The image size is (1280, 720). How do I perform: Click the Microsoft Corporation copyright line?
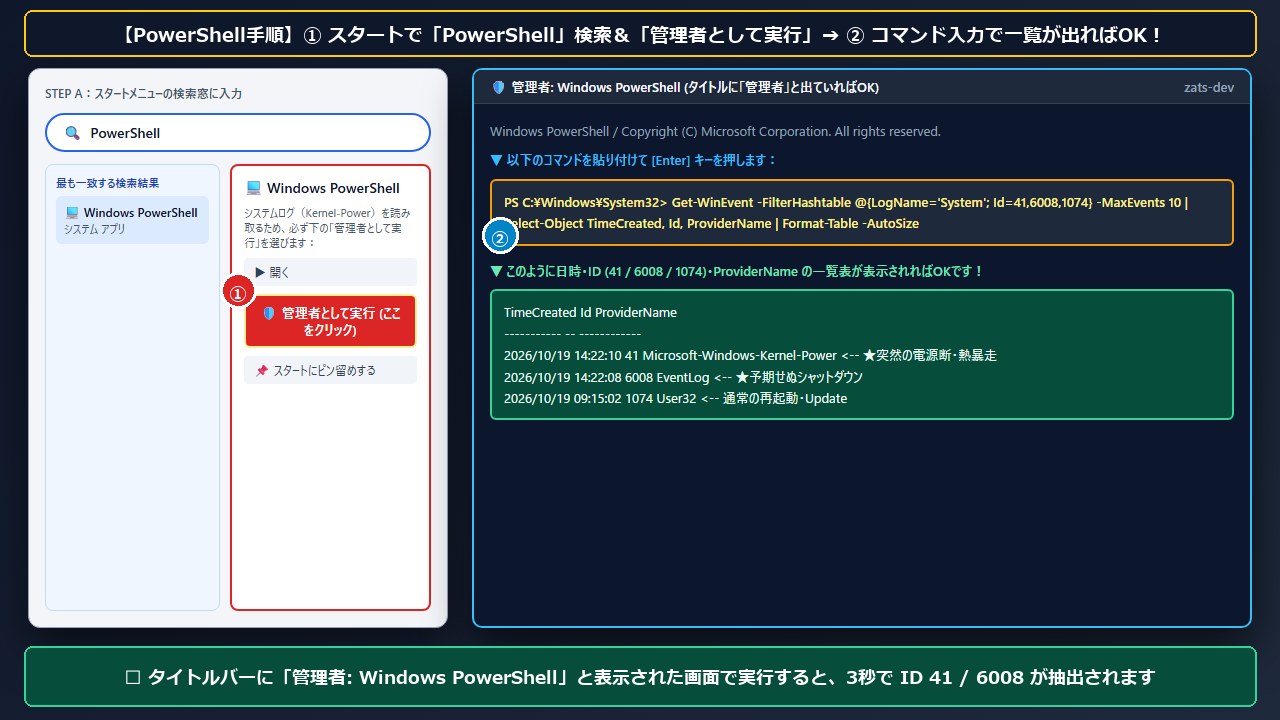point(715,131)
